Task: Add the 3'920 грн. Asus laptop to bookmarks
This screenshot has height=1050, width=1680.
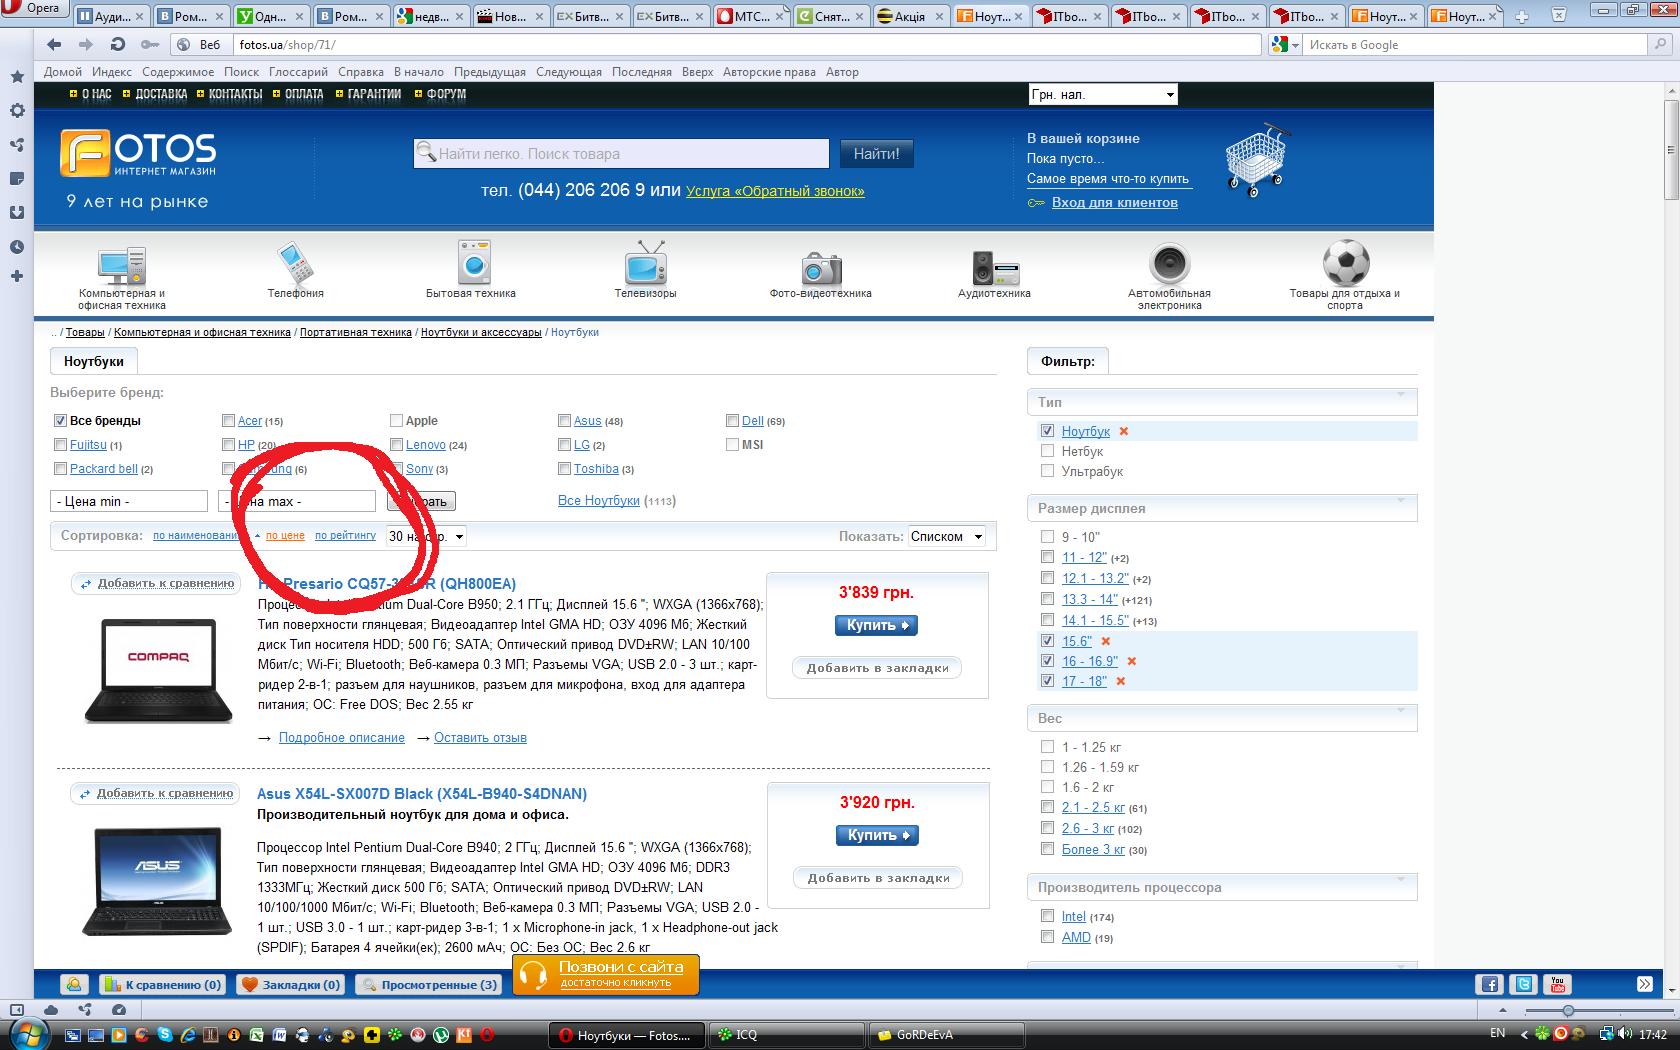Action: [879, 878]
